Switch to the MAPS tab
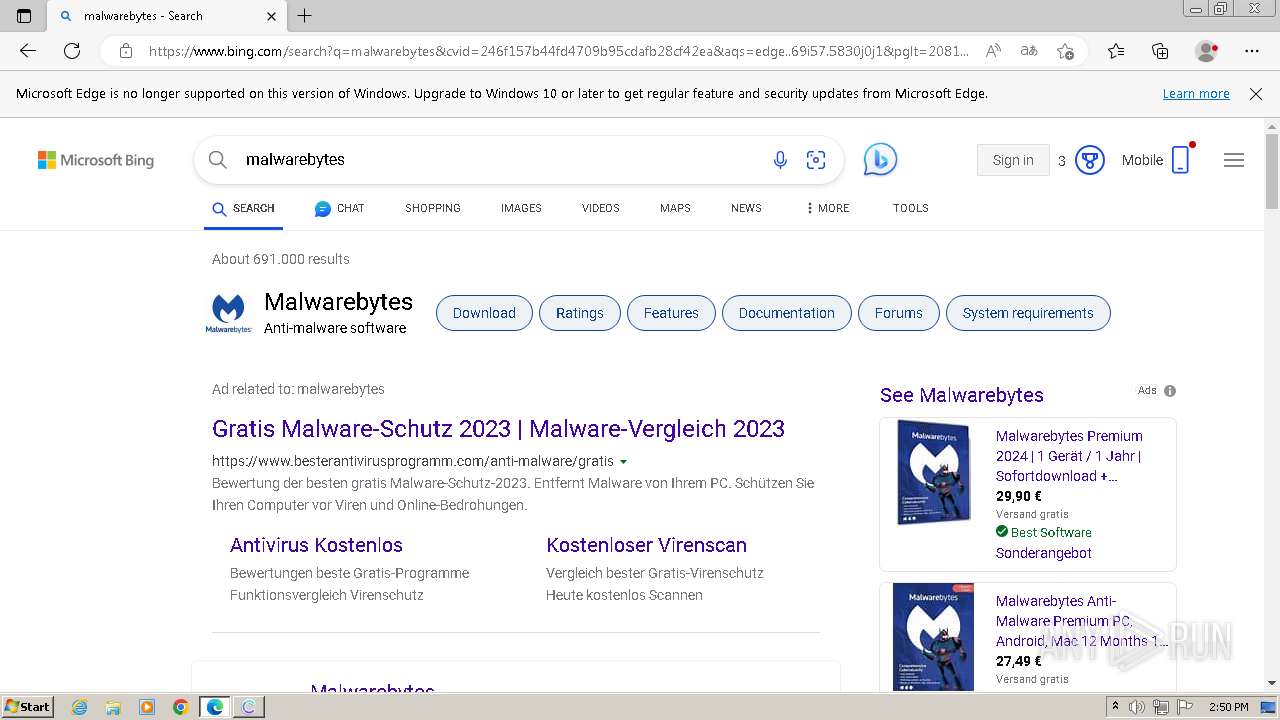 [x=675, y=208]
